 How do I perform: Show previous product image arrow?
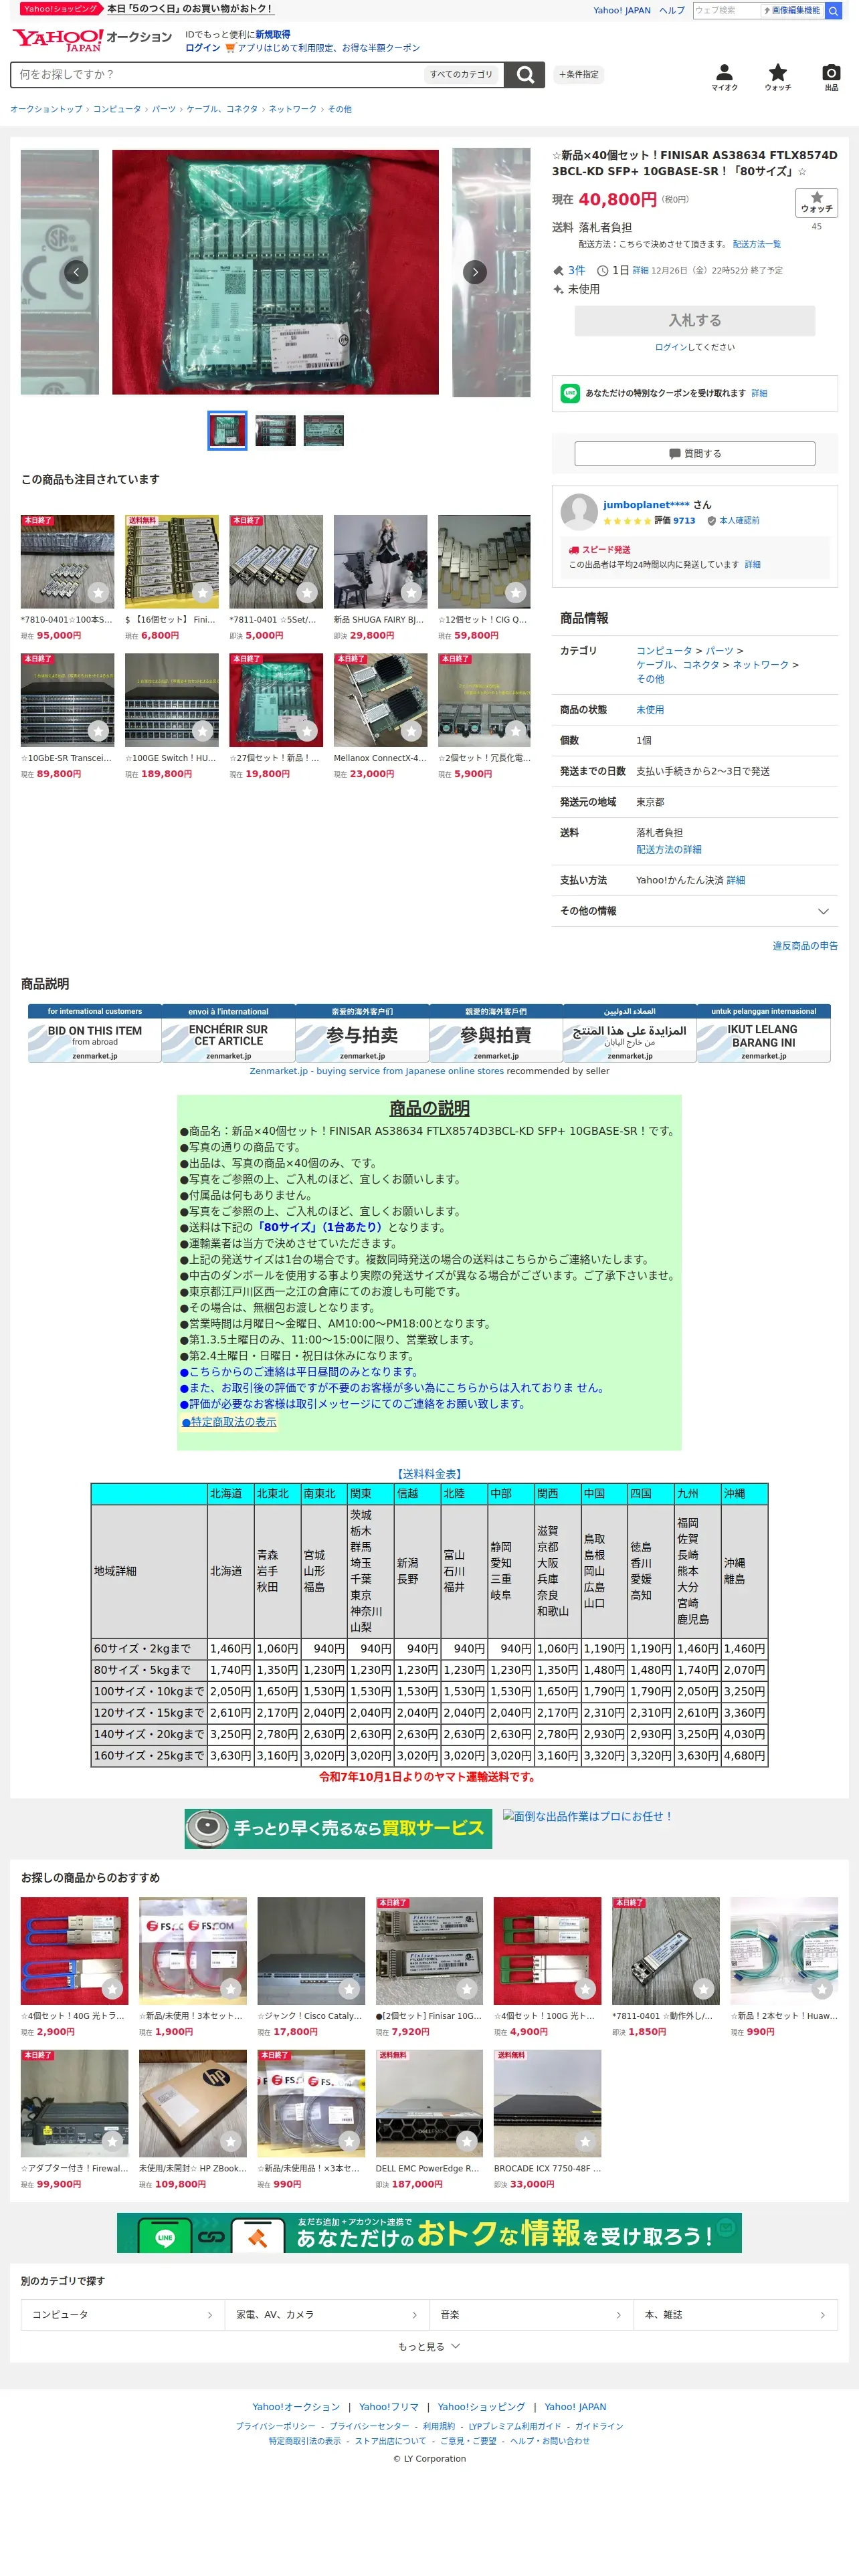(76, 272)
